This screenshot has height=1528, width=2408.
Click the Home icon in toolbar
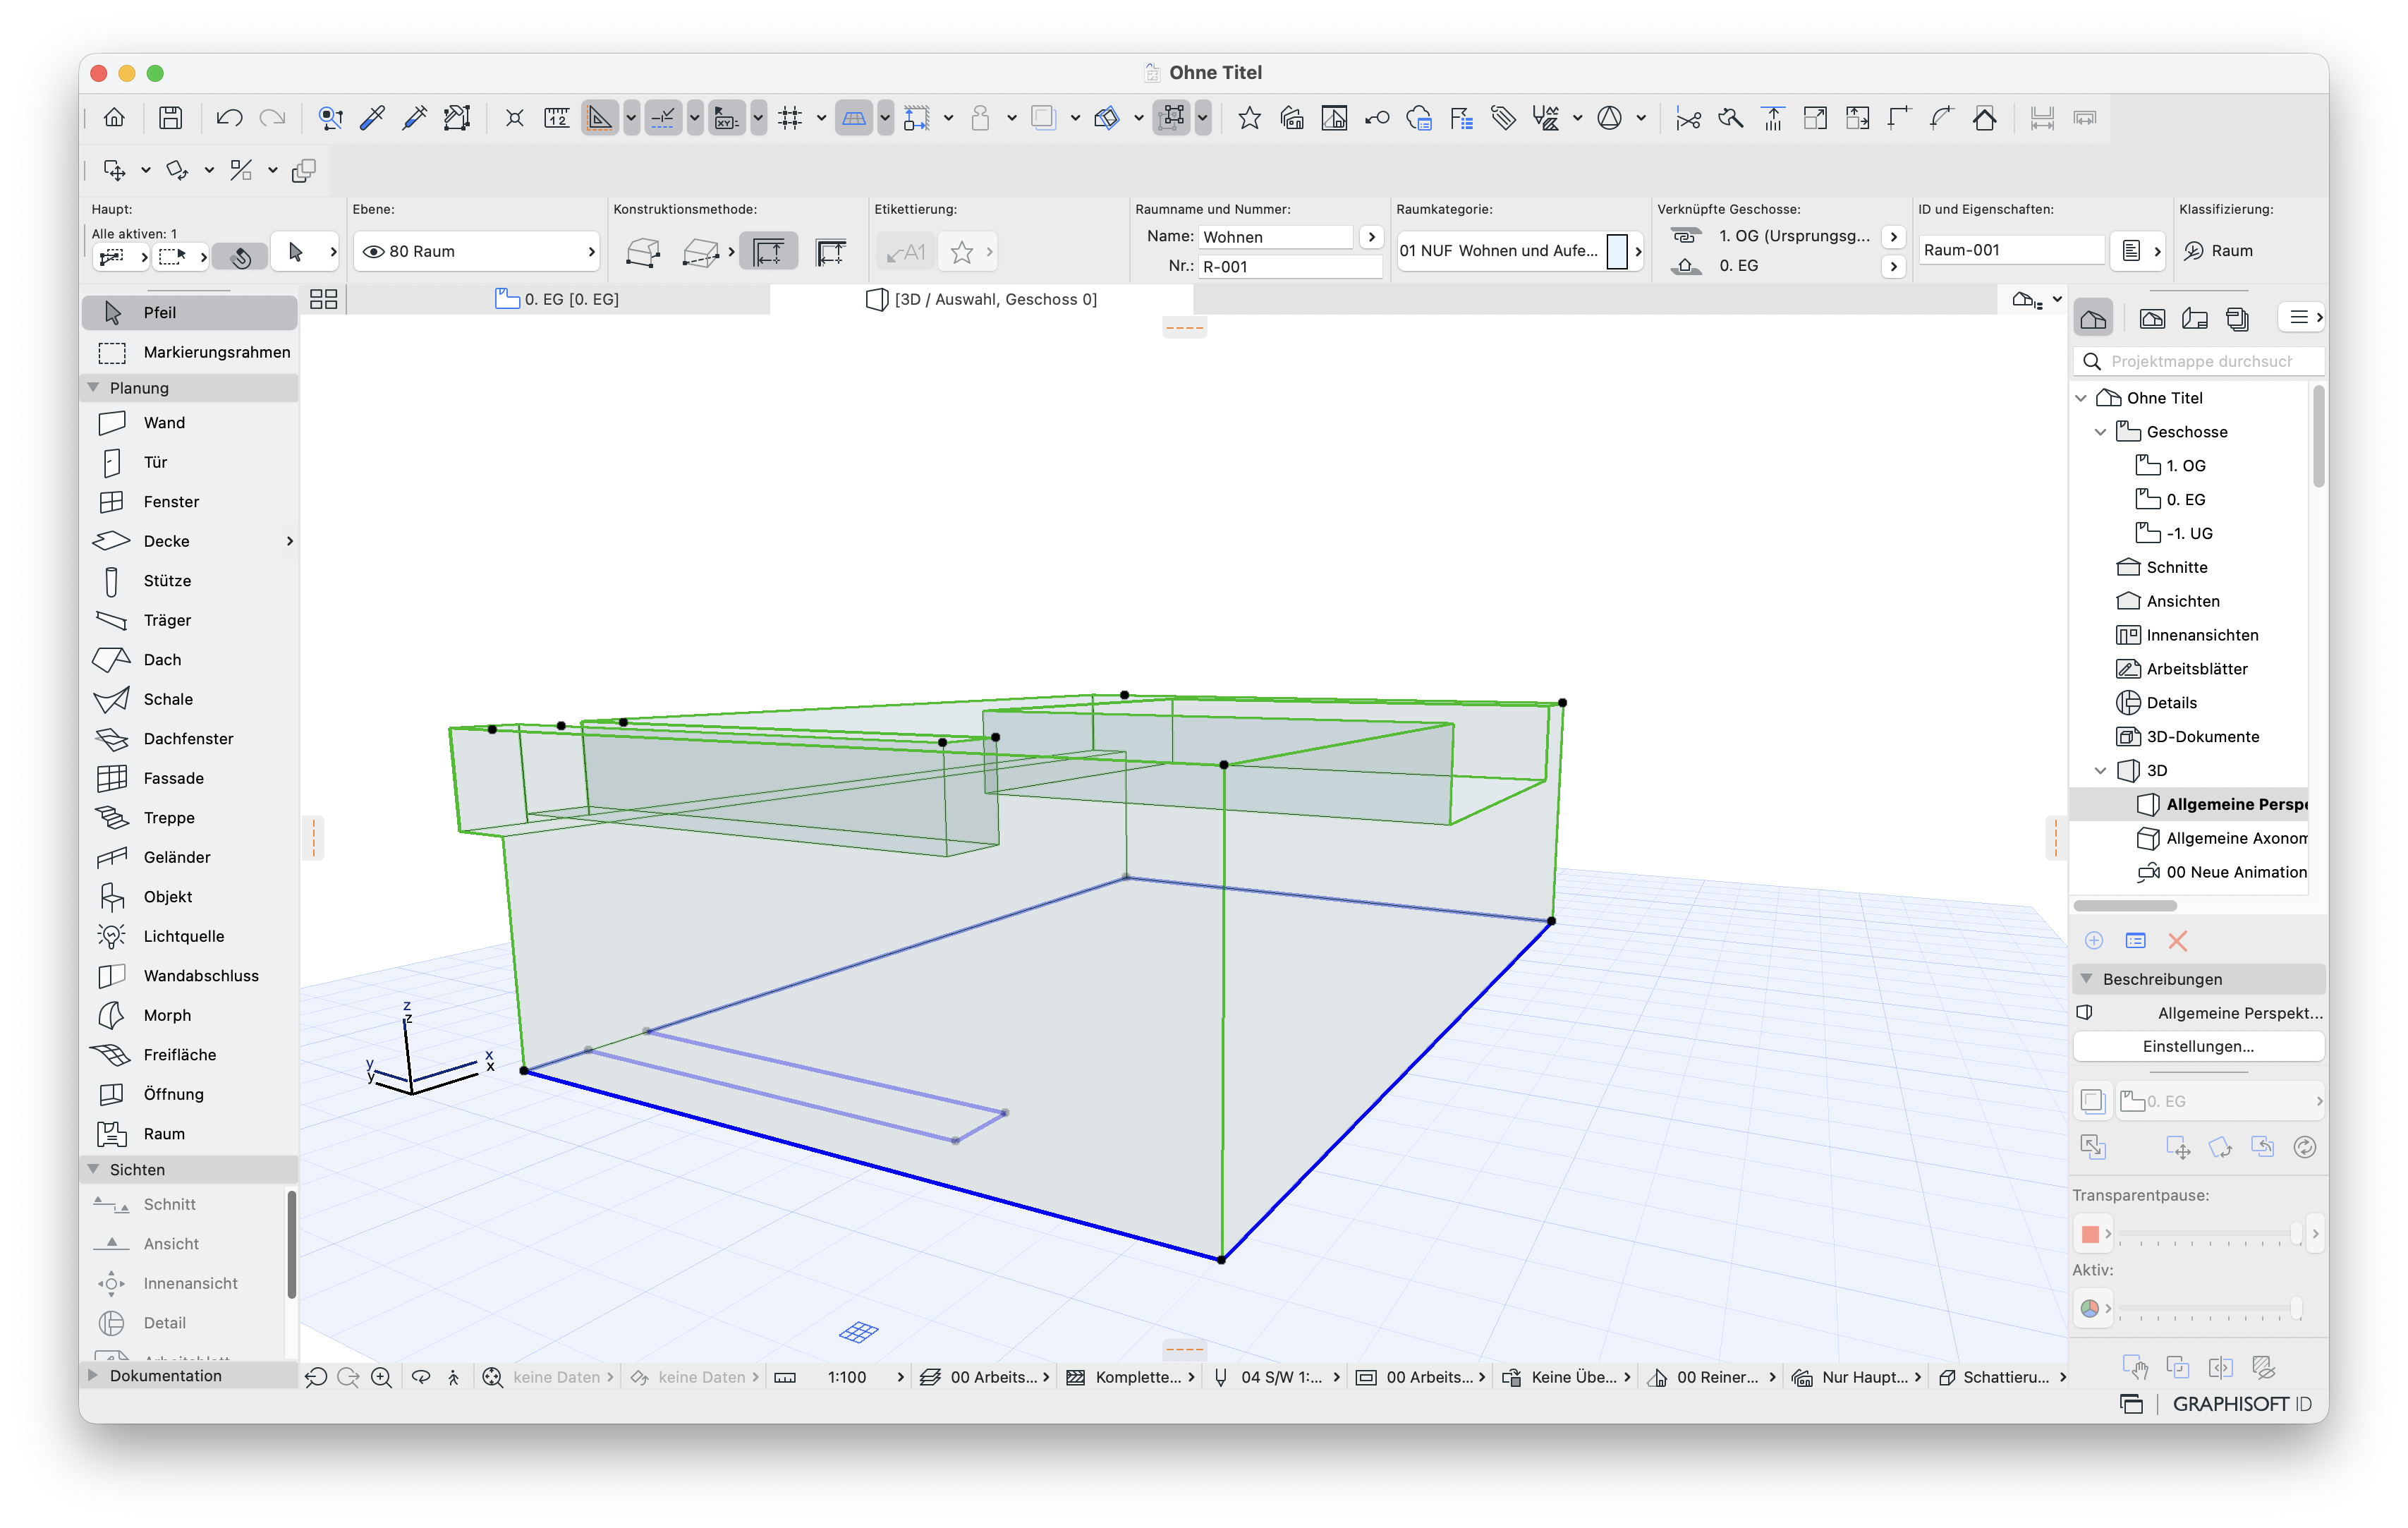[114, 118]
